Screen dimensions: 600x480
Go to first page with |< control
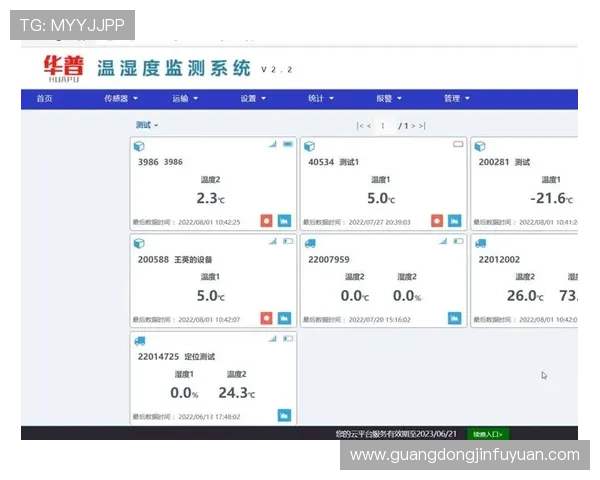tap(359, 126)
